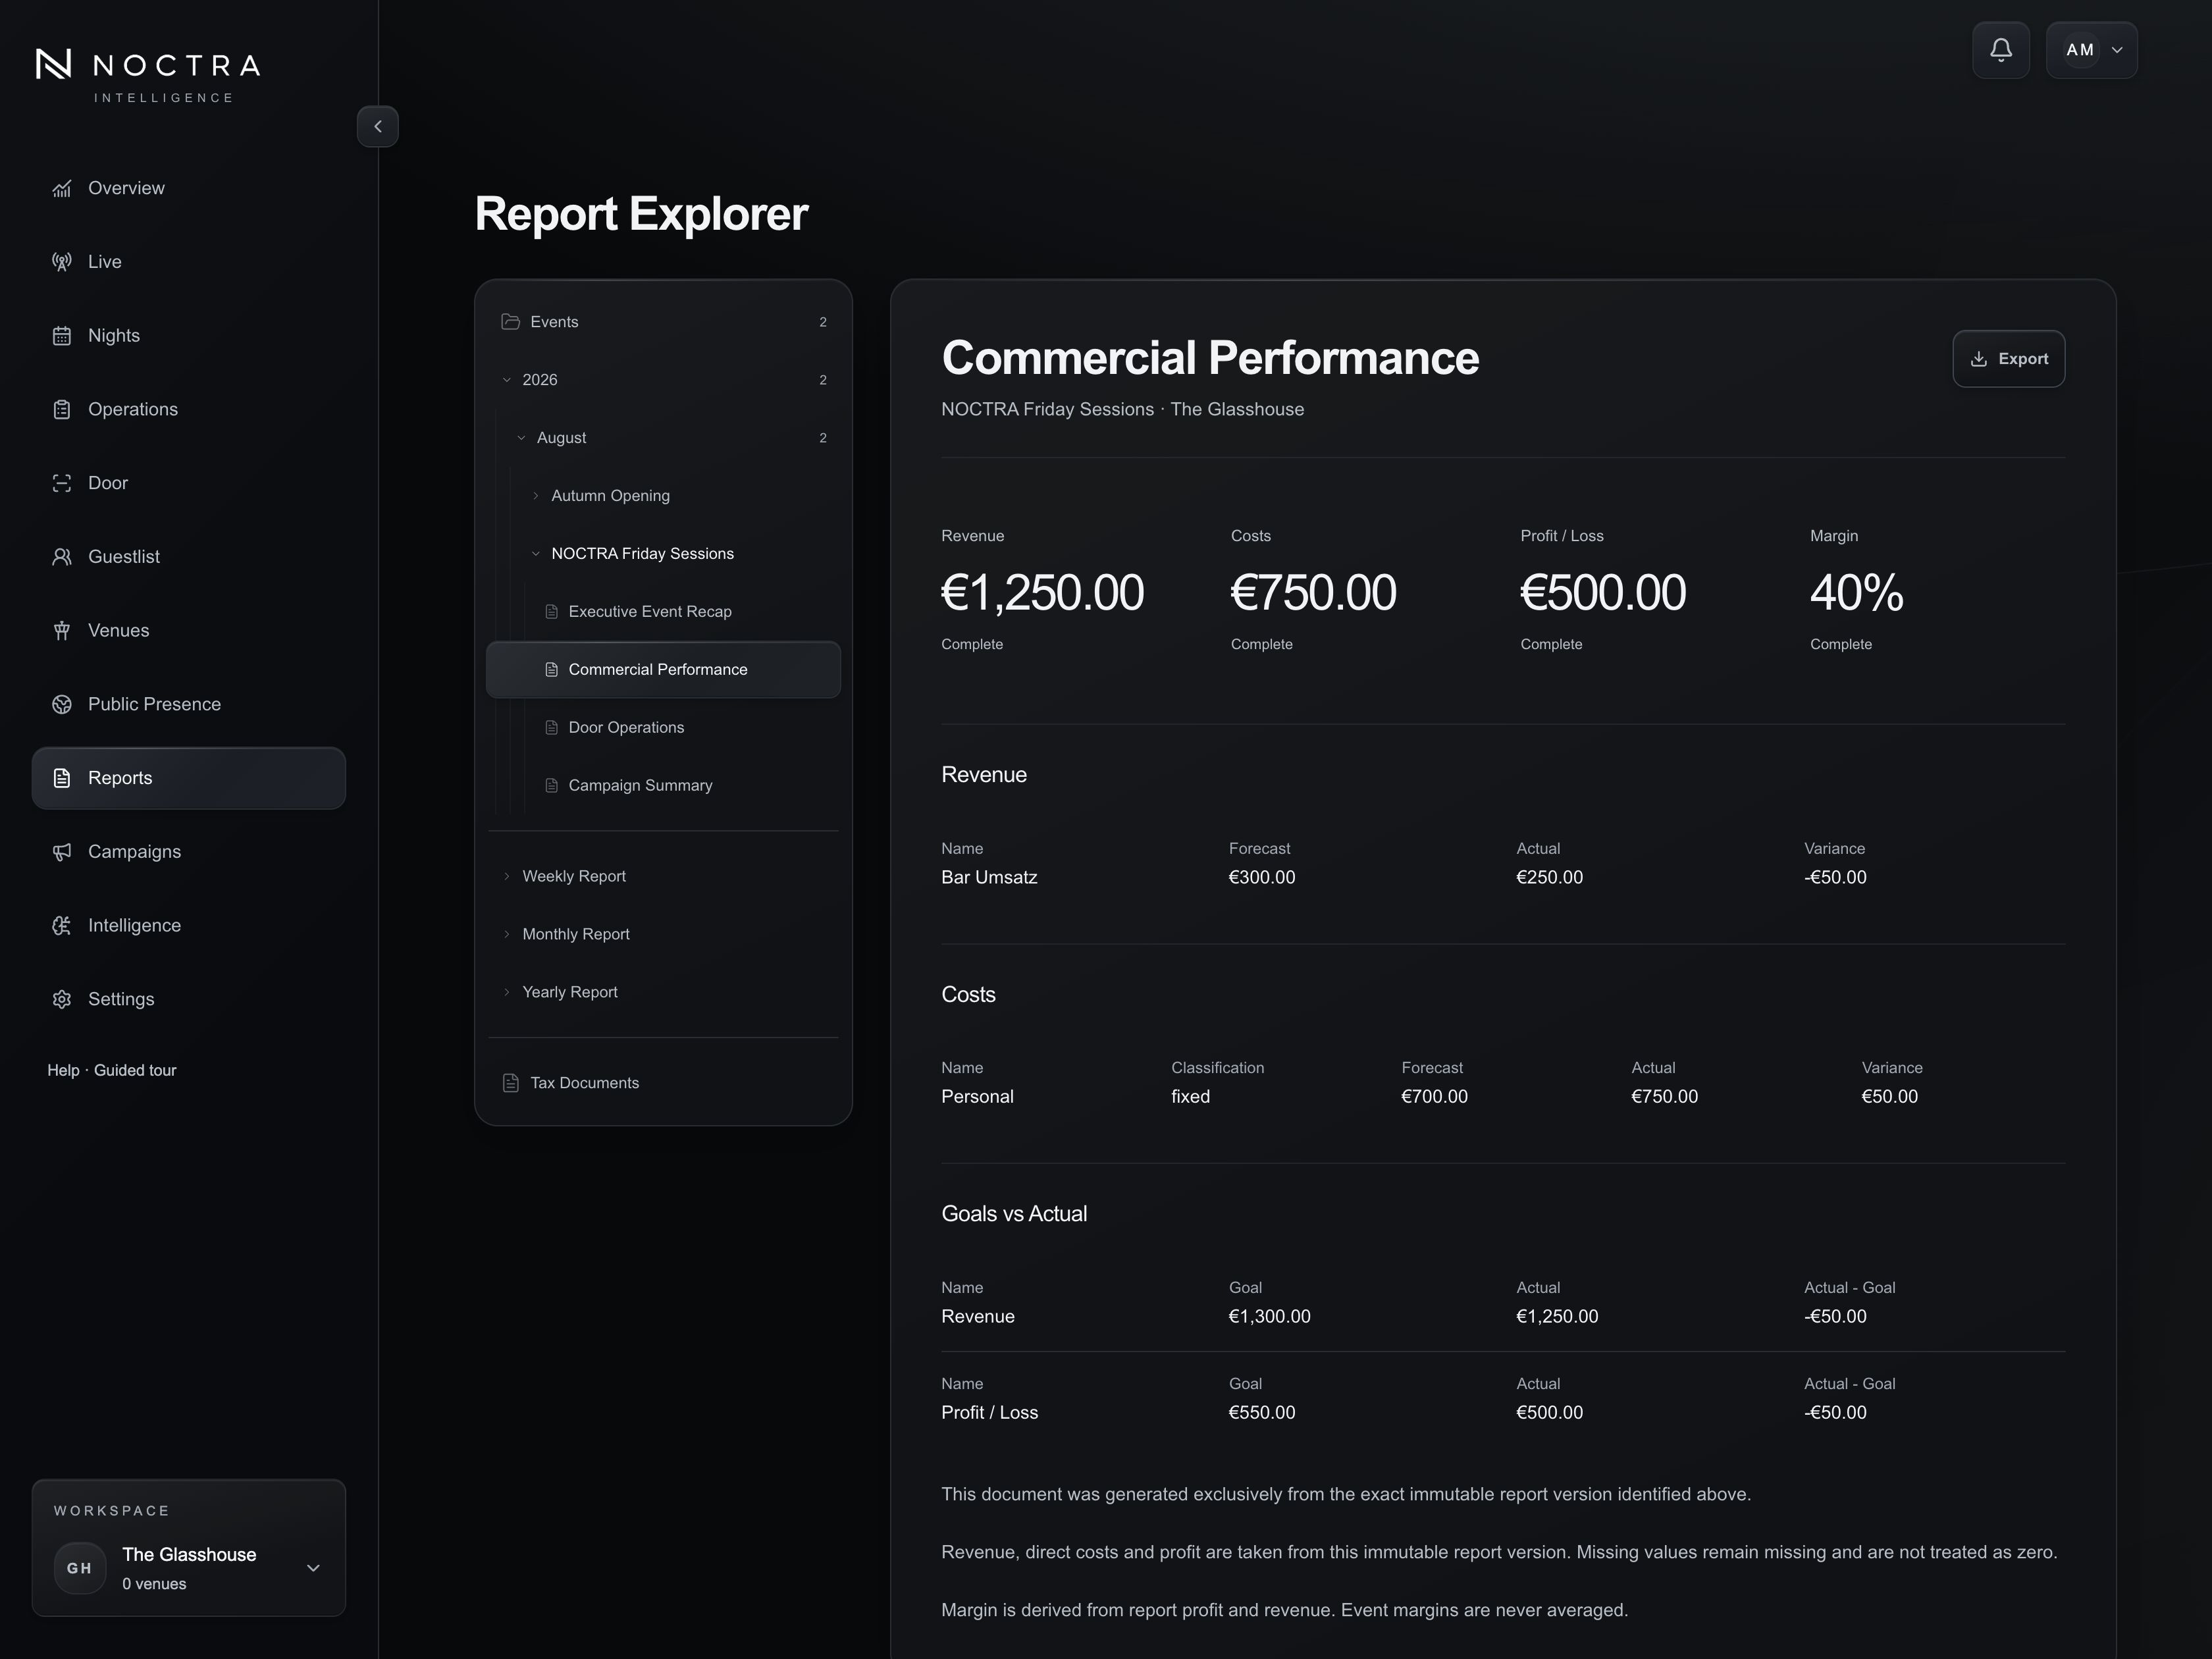
Task: Open the Campaigns section
Action: point(189,852)
